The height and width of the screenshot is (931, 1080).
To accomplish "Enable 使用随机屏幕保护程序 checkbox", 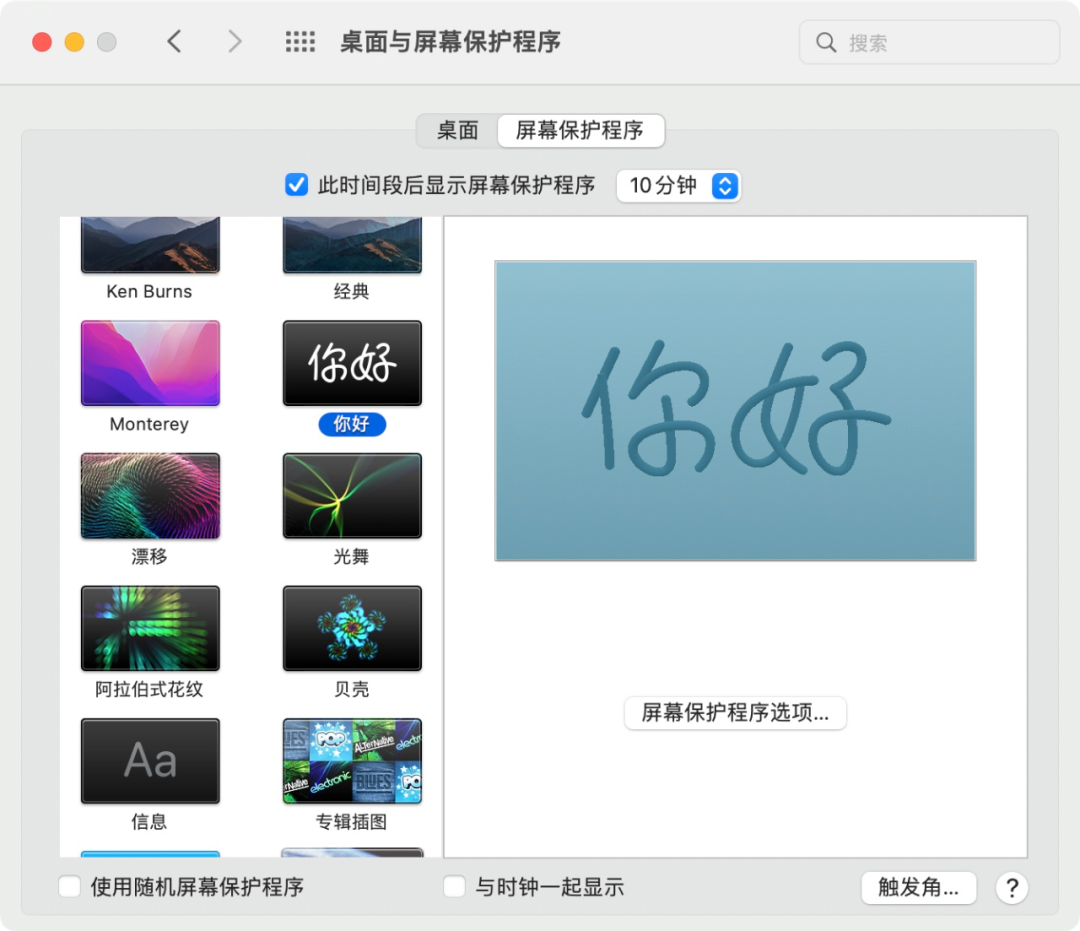I will (x=68, y=886).
